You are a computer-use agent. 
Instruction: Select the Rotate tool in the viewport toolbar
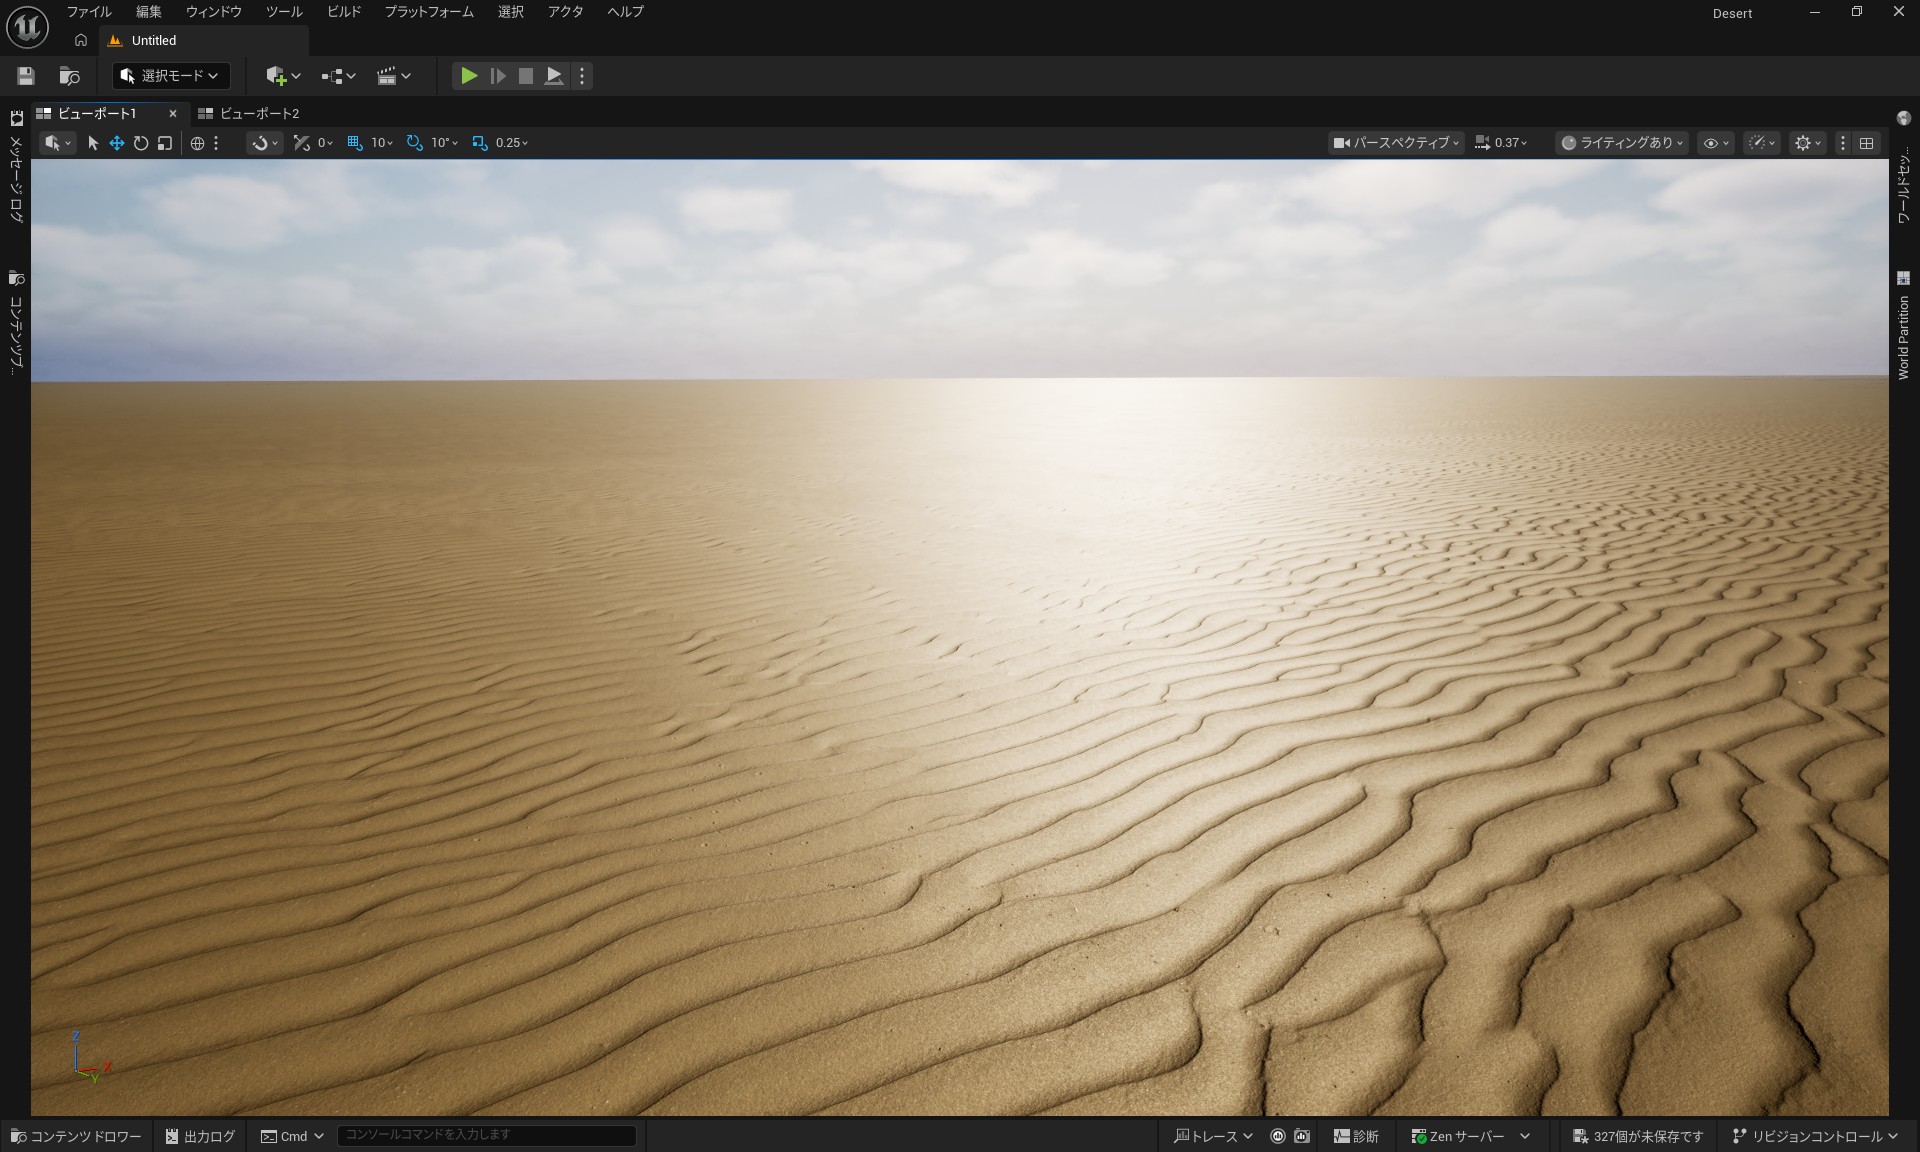pyautogui.click(x=141, y=143)
